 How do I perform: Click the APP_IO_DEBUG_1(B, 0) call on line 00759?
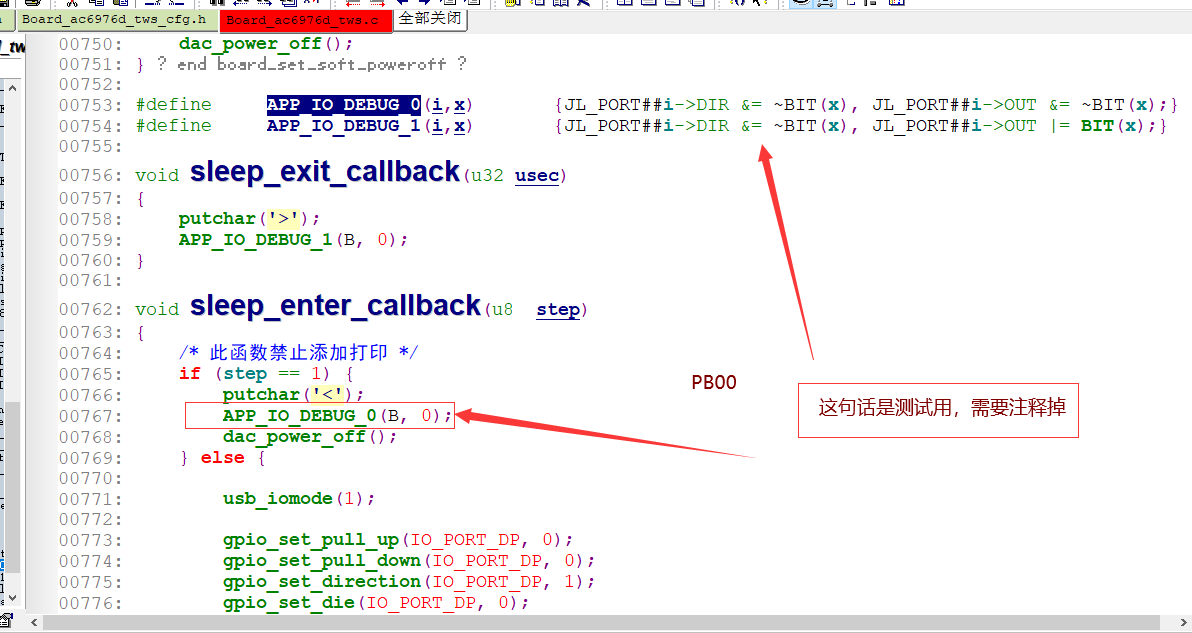coord(293,240)
